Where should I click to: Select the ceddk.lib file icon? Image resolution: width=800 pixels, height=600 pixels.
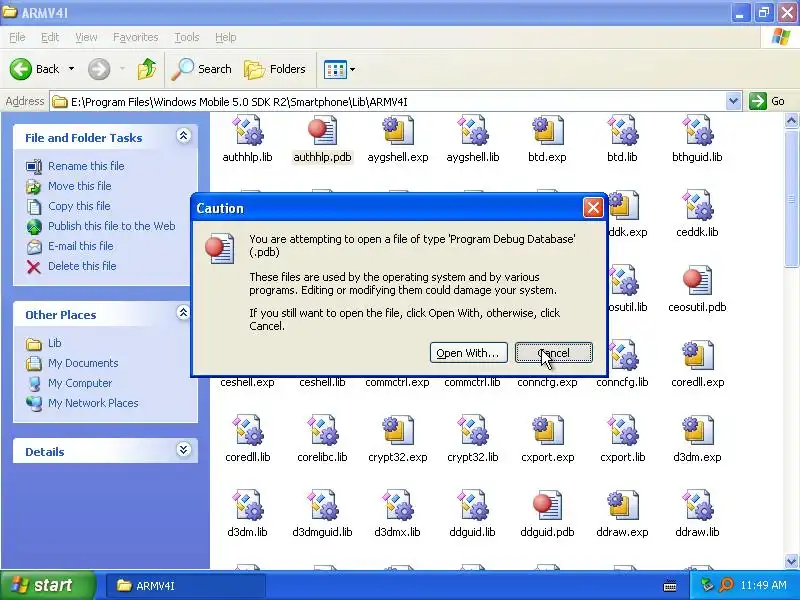coord(697,206)
